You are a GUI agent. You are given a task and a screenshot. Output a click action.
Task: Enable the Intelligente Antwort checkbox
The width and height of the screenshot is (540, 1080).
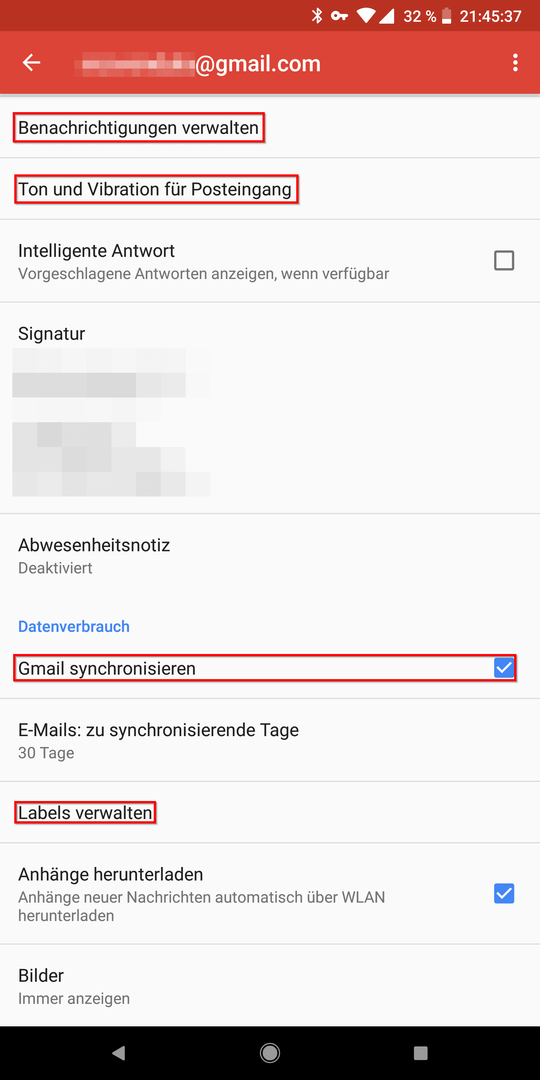click(504, 260)
